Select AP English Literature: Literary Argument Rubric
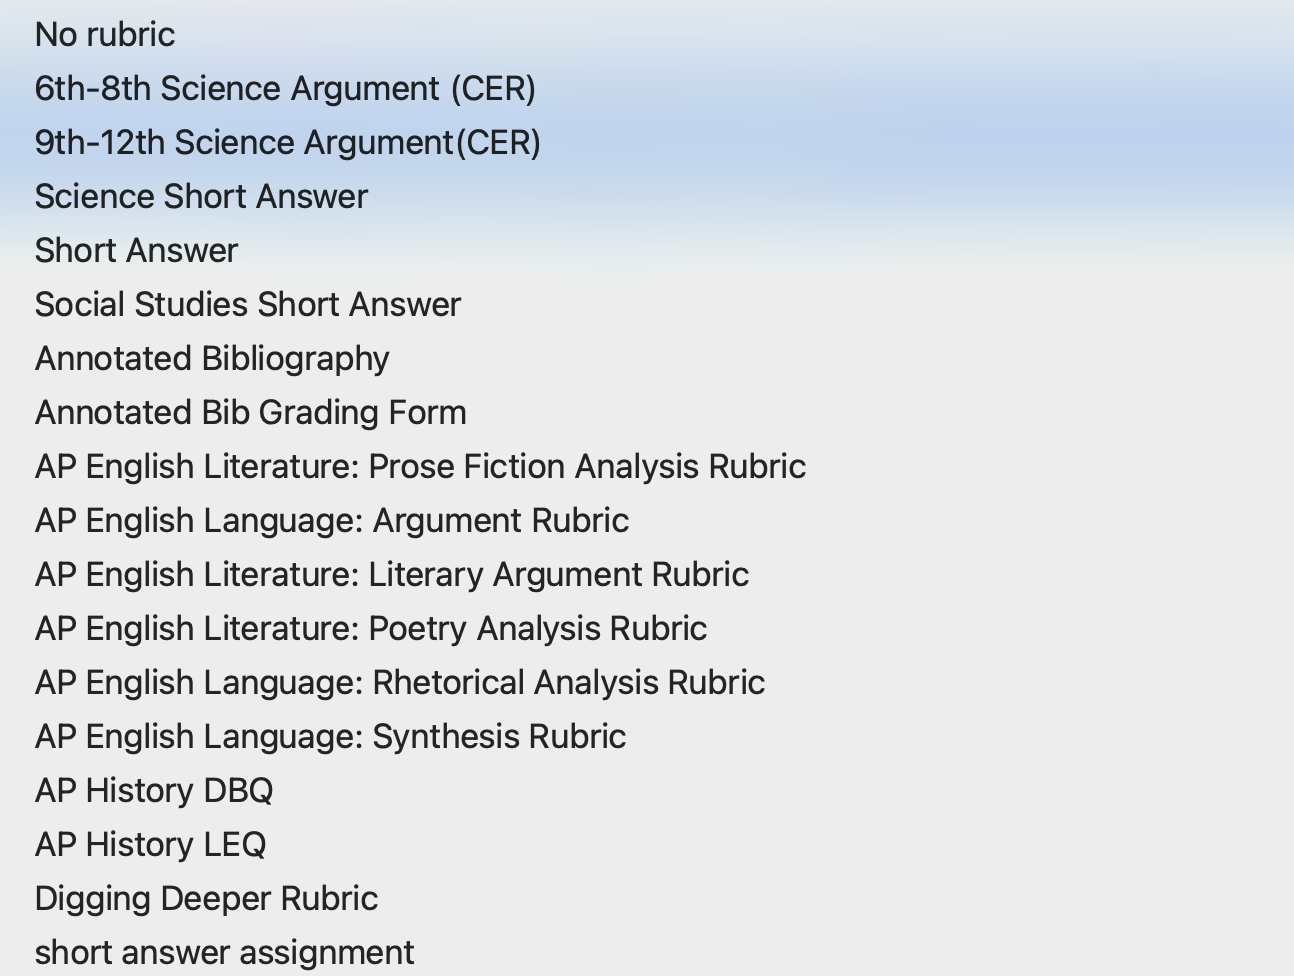This screenshot has width=1294, height=976. click(x=392, y=574)
